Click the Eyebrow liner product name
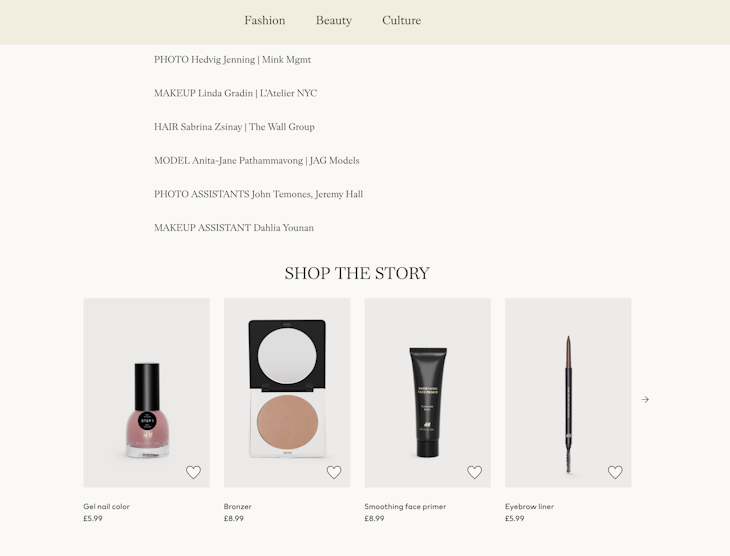Viewport: 730px width, 556px height. [529, 506]
